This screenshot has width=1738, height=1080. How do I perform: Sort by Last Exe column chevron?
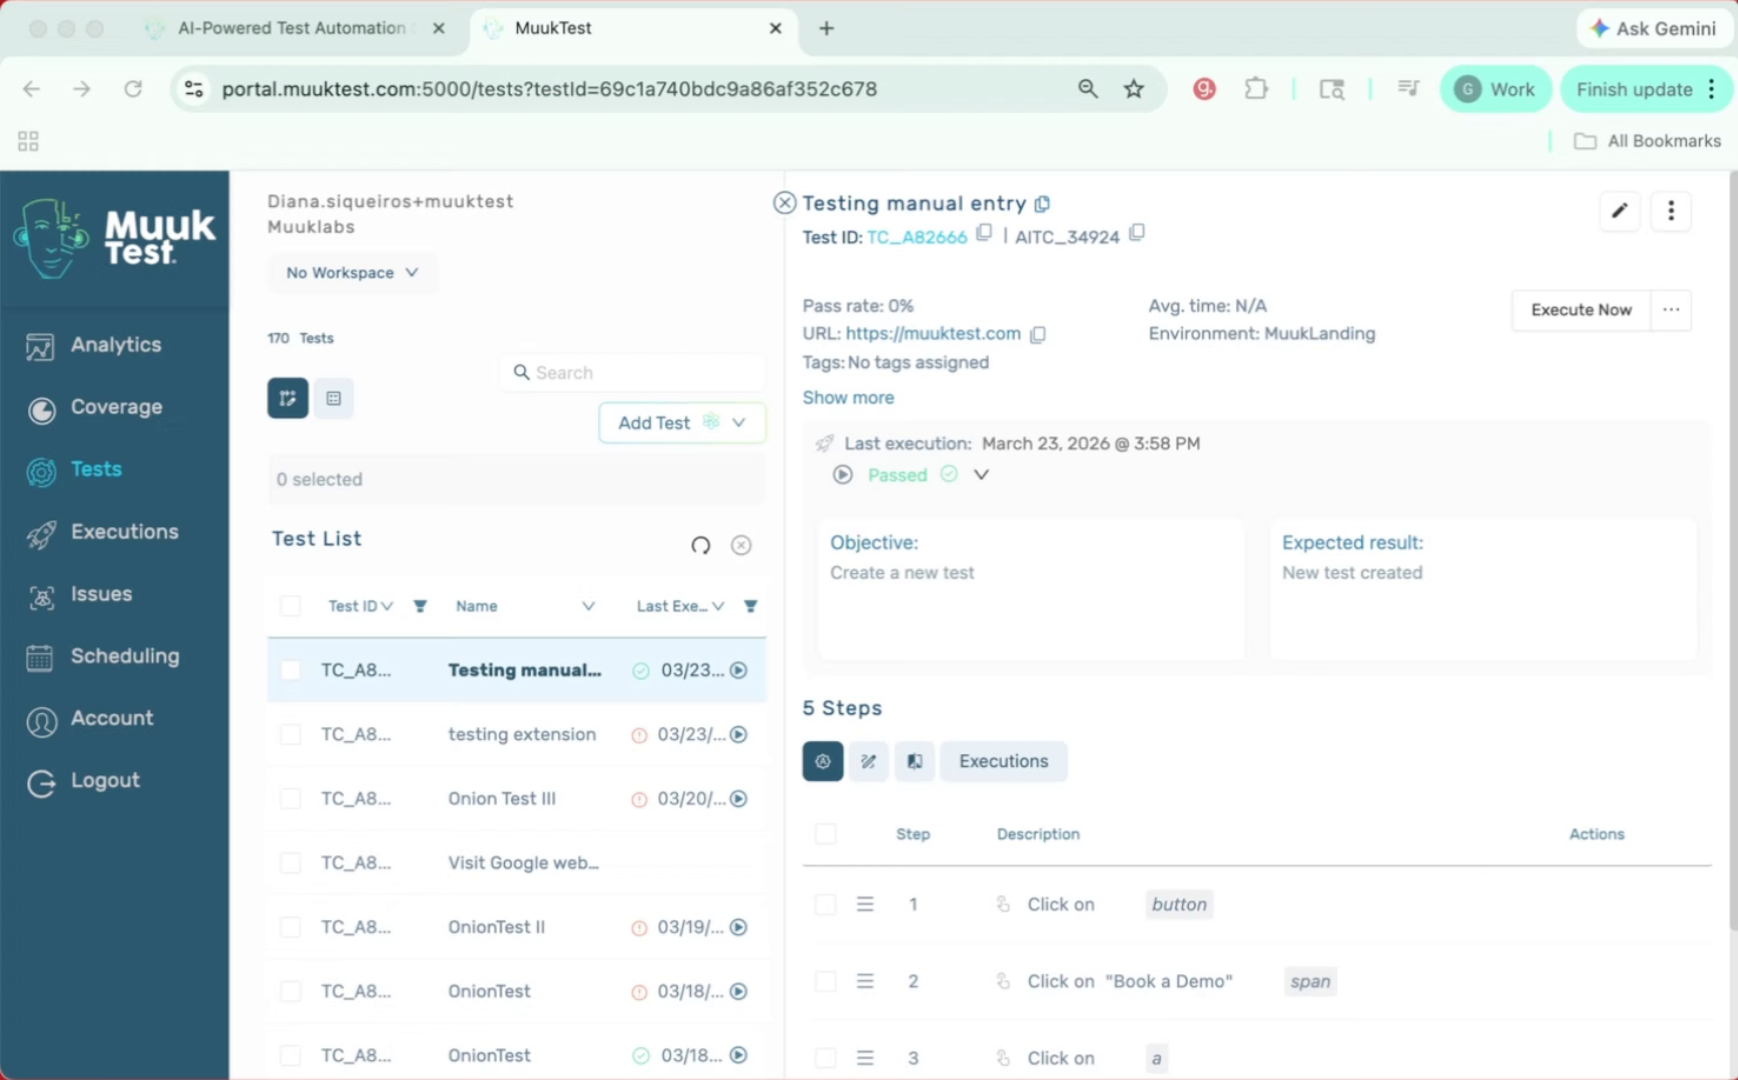tap(718, 606)
